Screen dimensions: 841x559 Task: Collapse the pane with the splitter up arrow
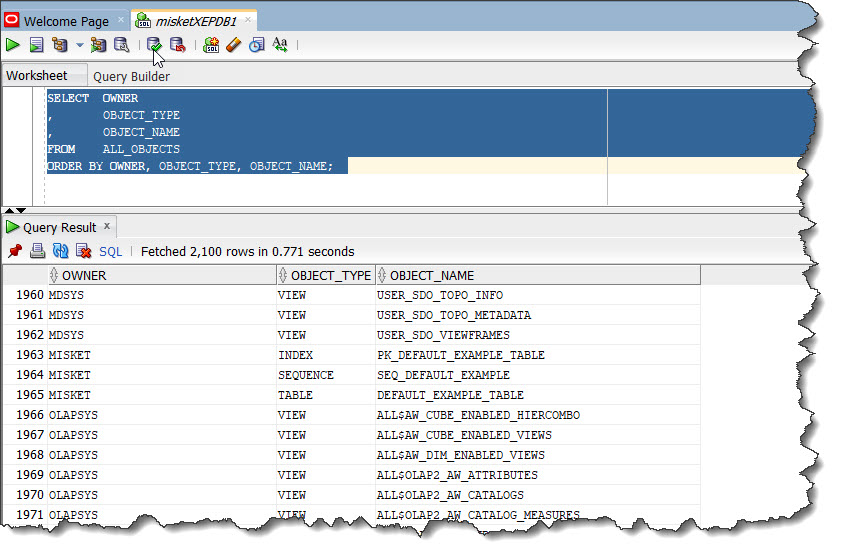[x=9, y=210]
